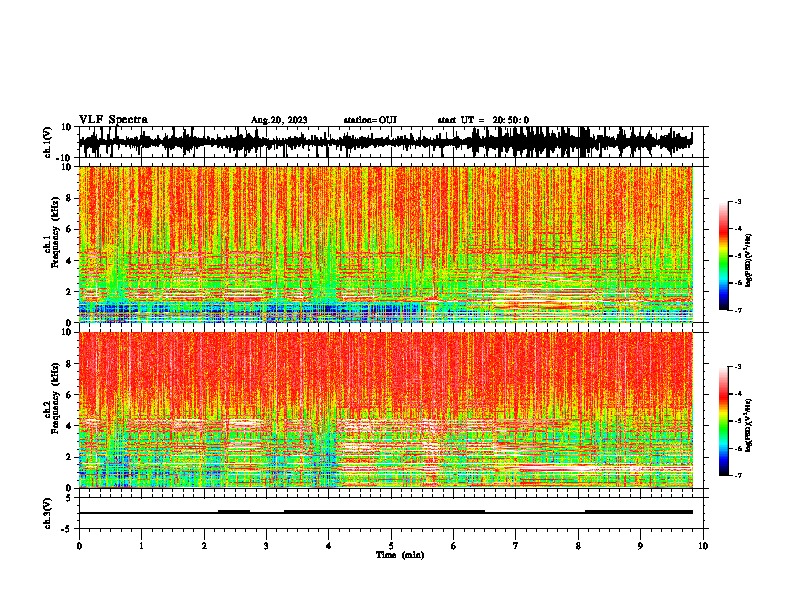Click the "-10" tick on ch.1(V) waveform axis

click(65, 158)
